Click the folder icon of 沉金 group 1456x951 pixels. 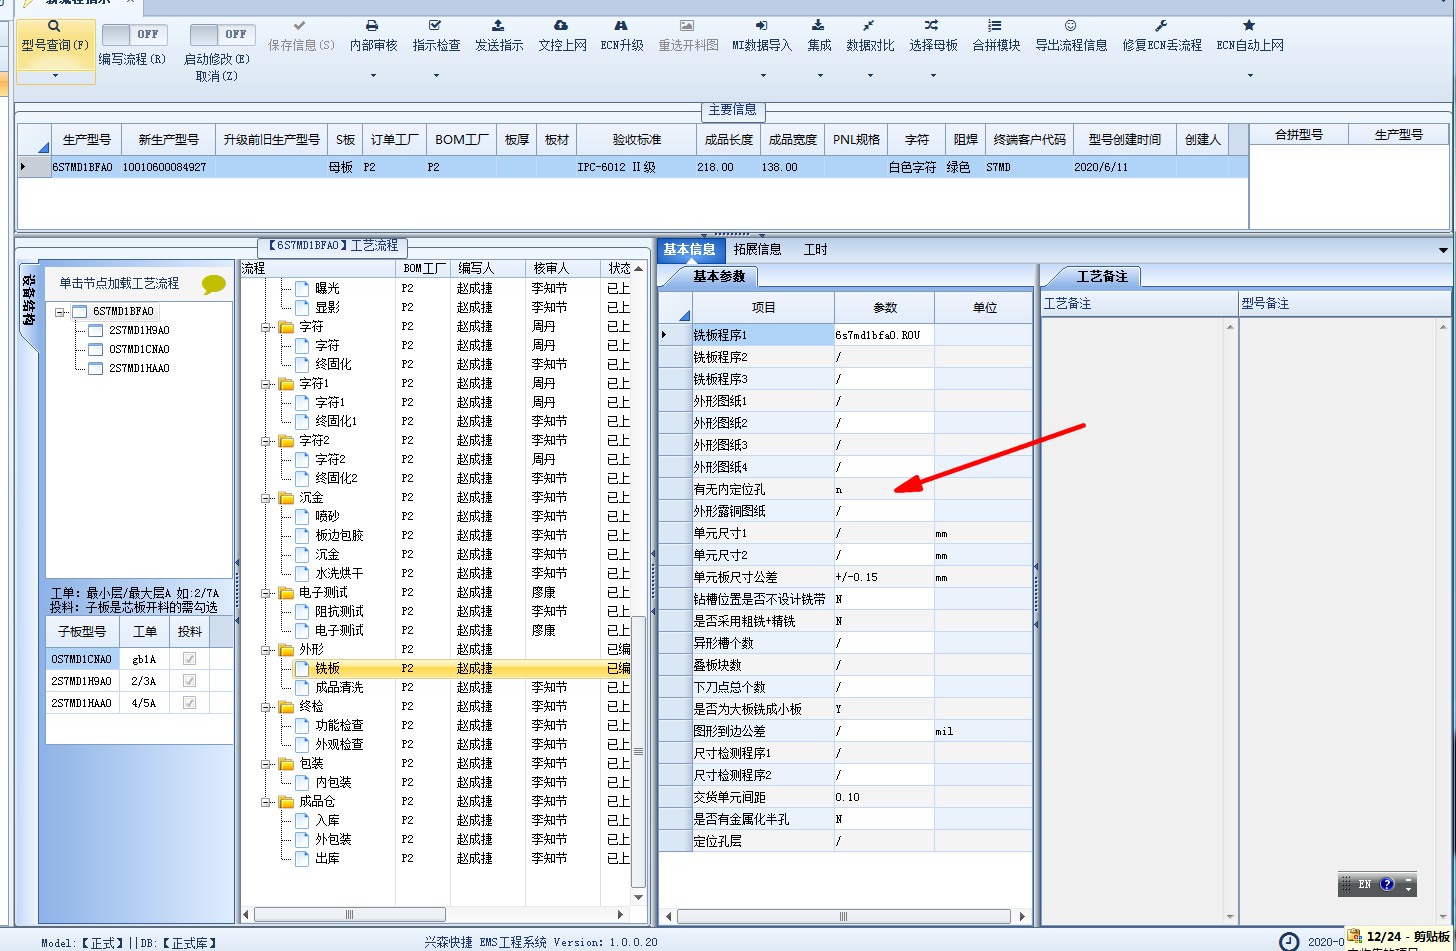point(286,497)
